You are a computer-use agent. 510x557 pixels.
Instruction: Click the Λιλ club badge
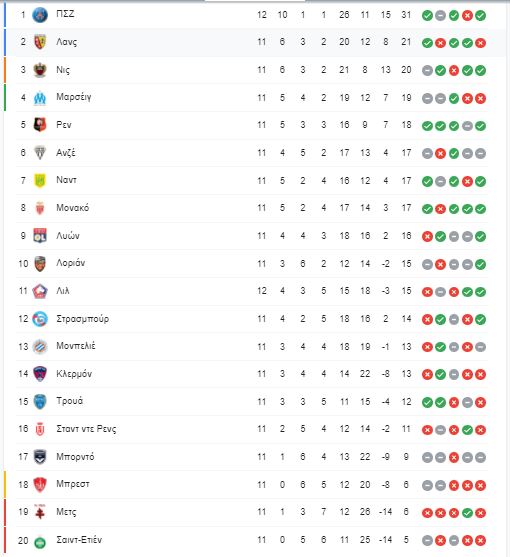coord(40,291)
